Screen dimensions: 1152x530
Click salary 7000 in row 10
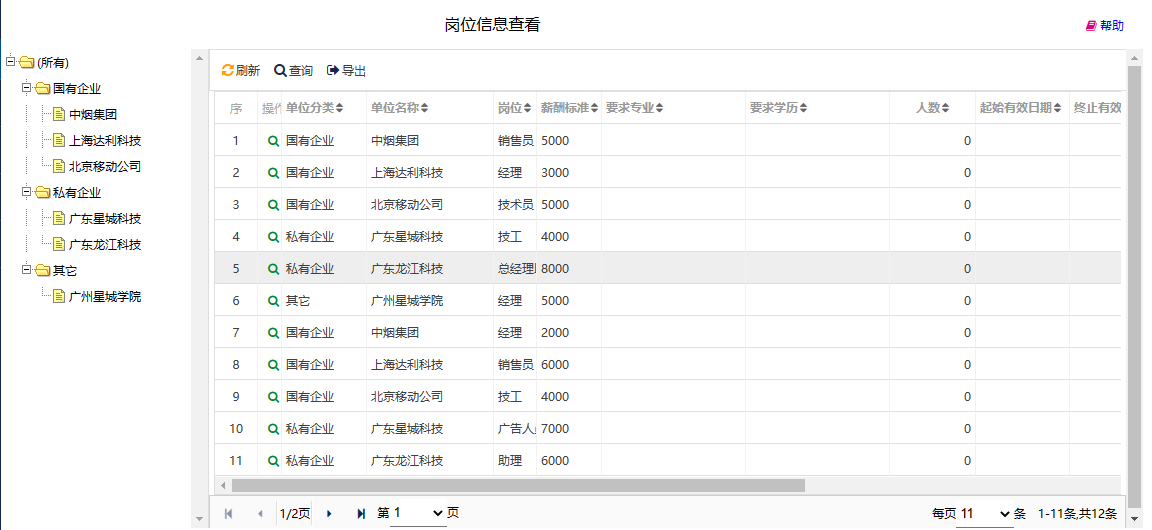(555, 429)
